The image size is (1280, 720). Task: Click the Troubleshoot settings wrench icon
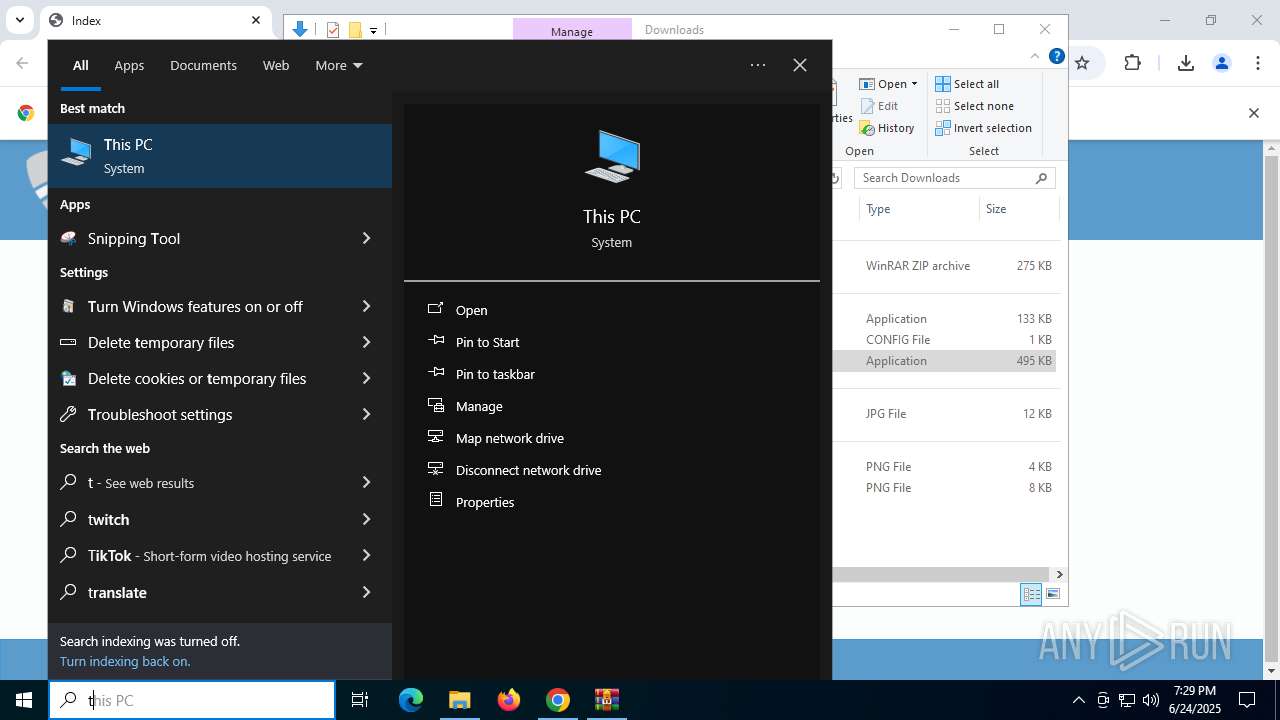pos(68,414)
